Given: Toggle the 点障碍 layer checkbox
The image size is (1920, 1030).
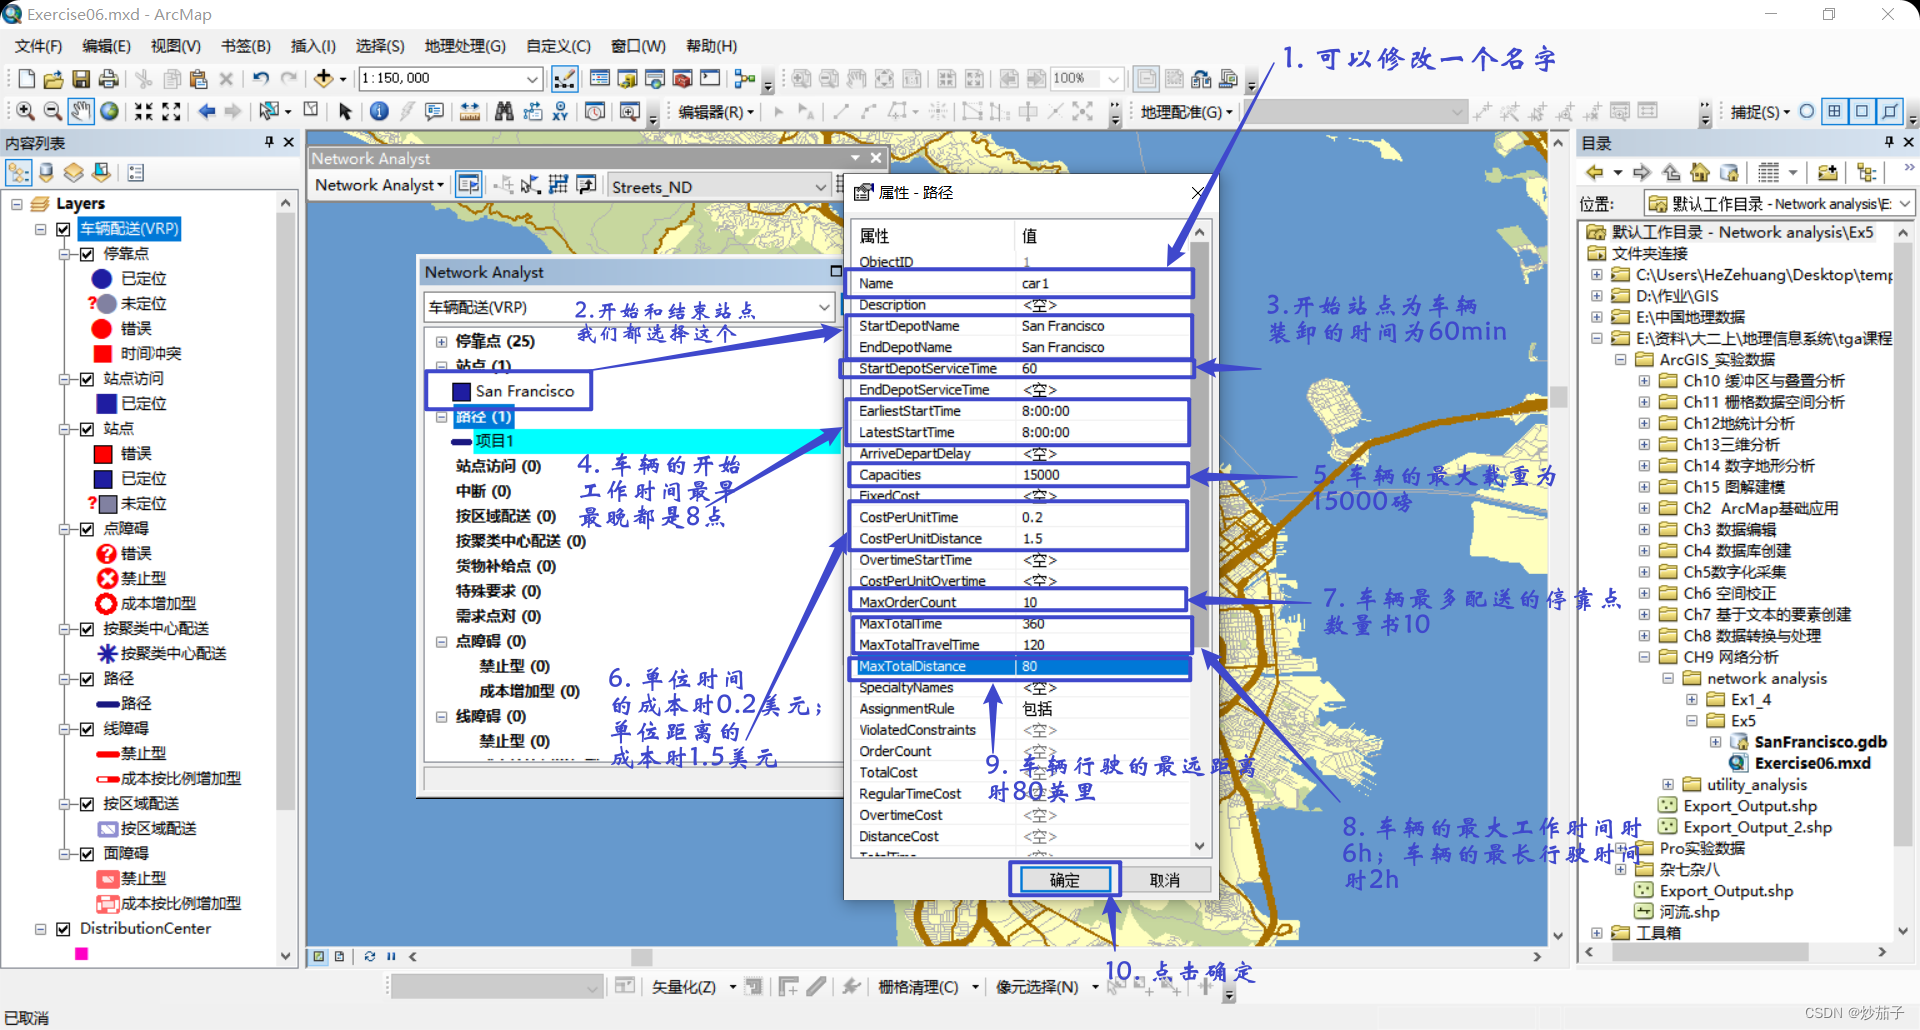Looking at the screenshot, I should tap(88, 528).
